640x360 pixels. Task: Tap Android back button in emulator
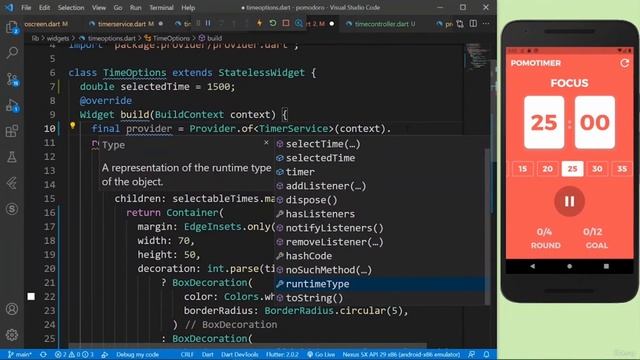[x=532, y=266]
